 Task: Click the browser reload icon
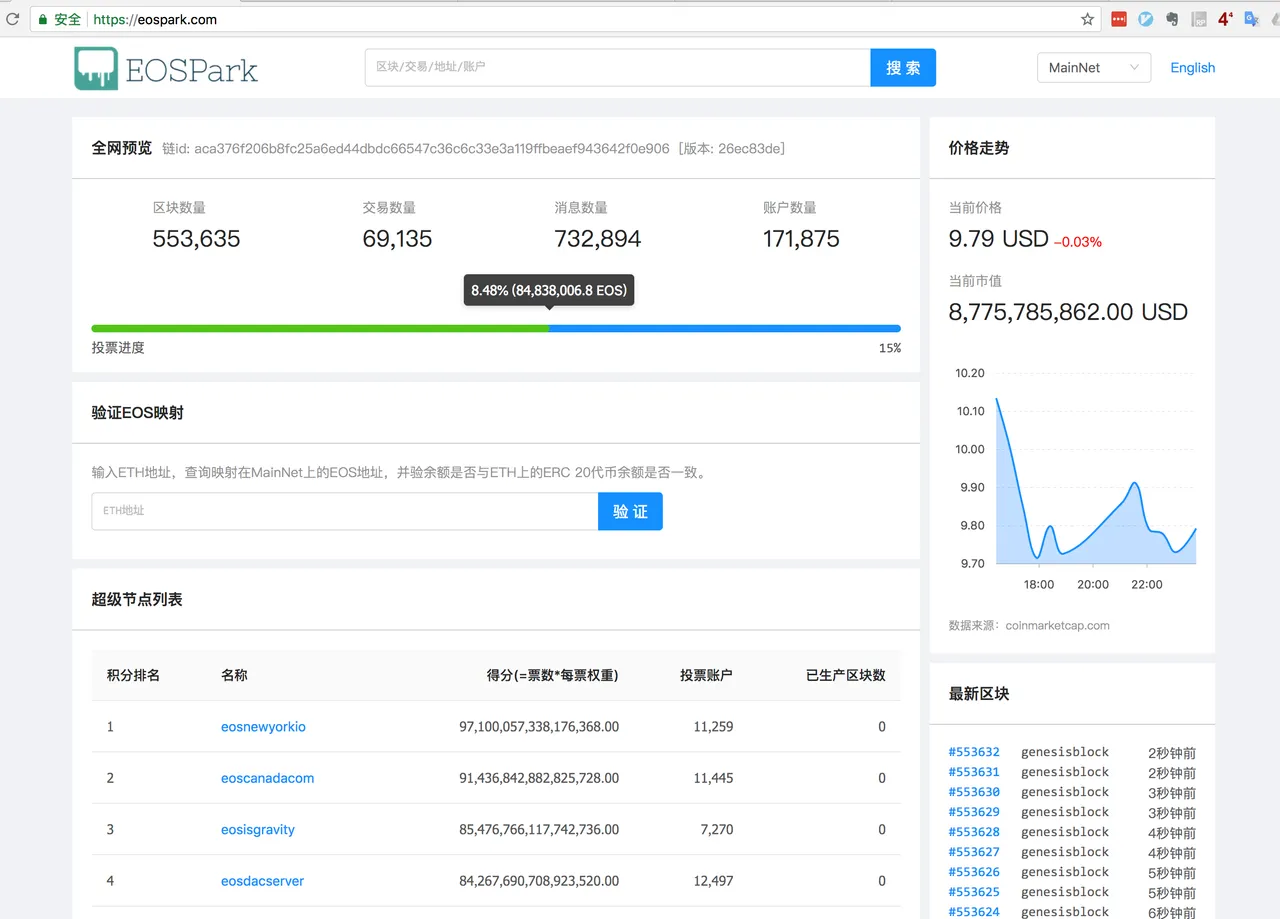[12, 19]
